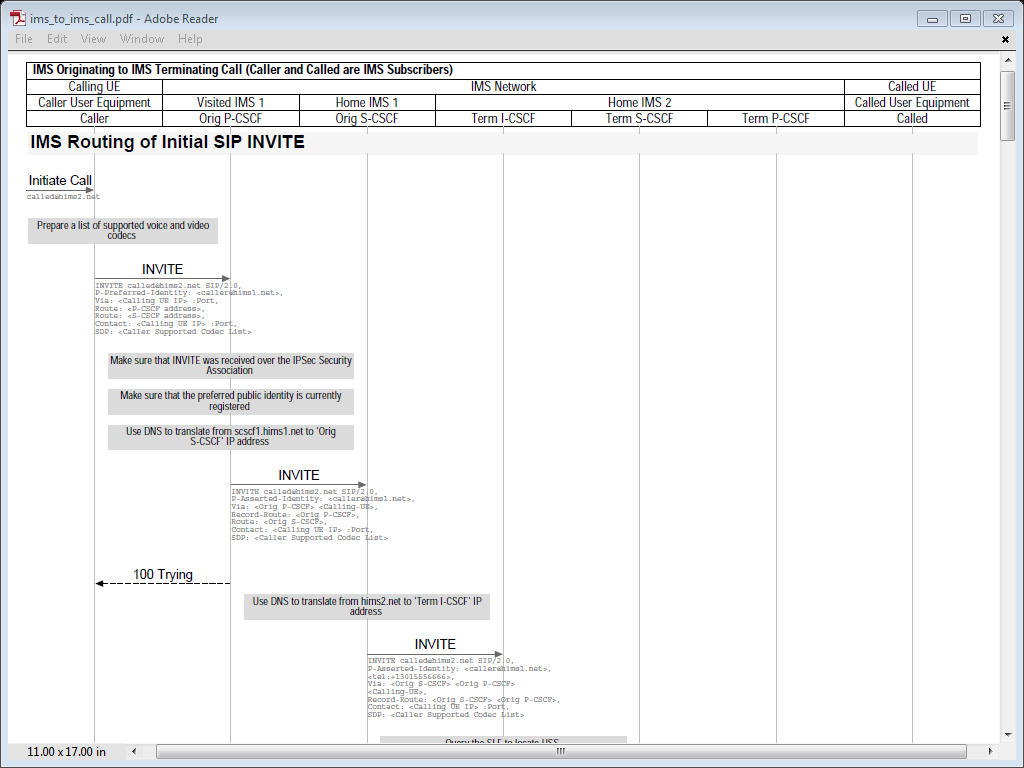Open the Window menu
The width and height of the screenshot is (1024, 768).
142,39
